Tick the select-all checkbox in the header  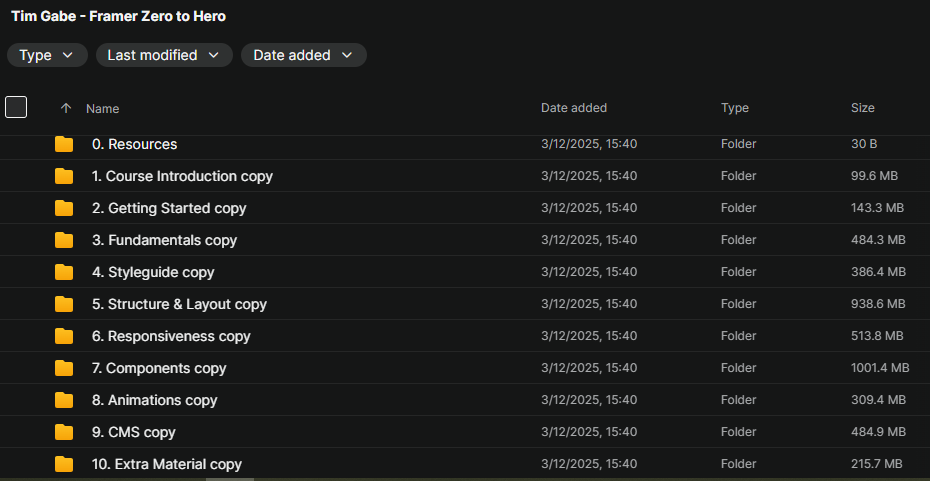16,107
